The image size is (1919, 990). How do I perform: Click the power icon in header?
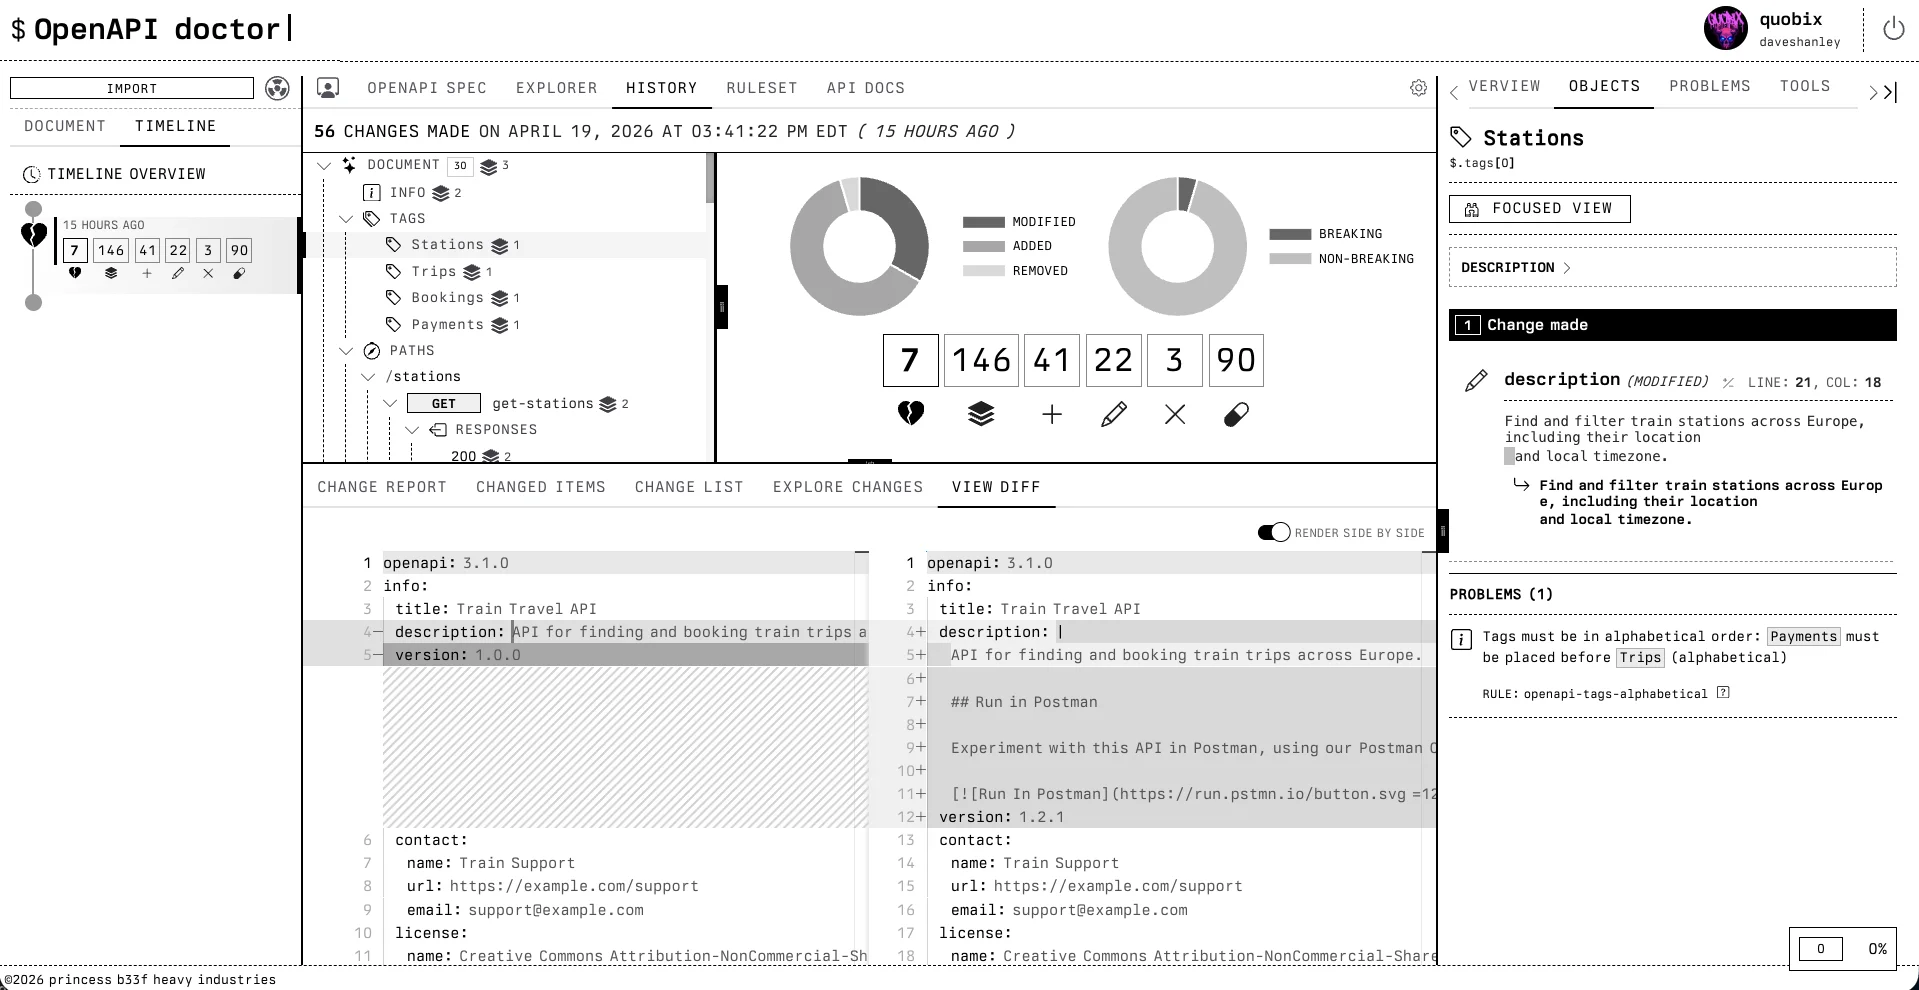coord(1893,29)
